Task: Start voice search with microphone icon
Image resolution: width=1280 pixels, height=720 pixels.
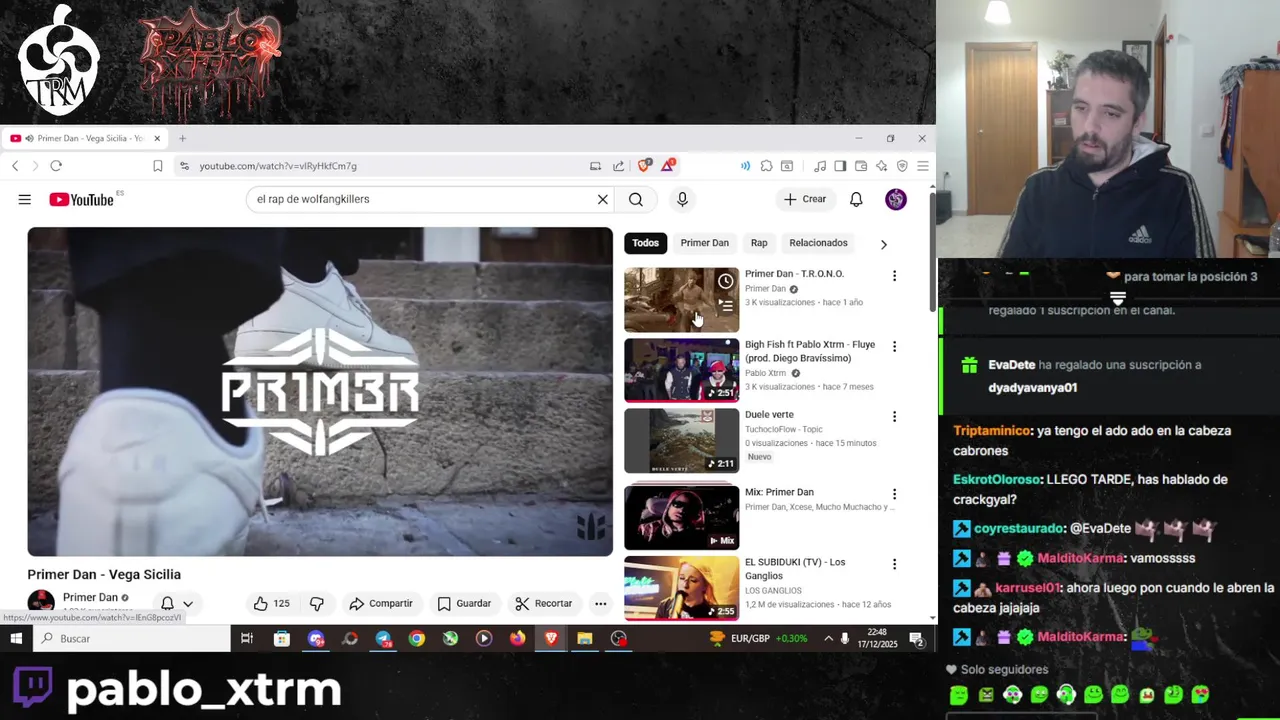Action: click(x=682, y=199)
